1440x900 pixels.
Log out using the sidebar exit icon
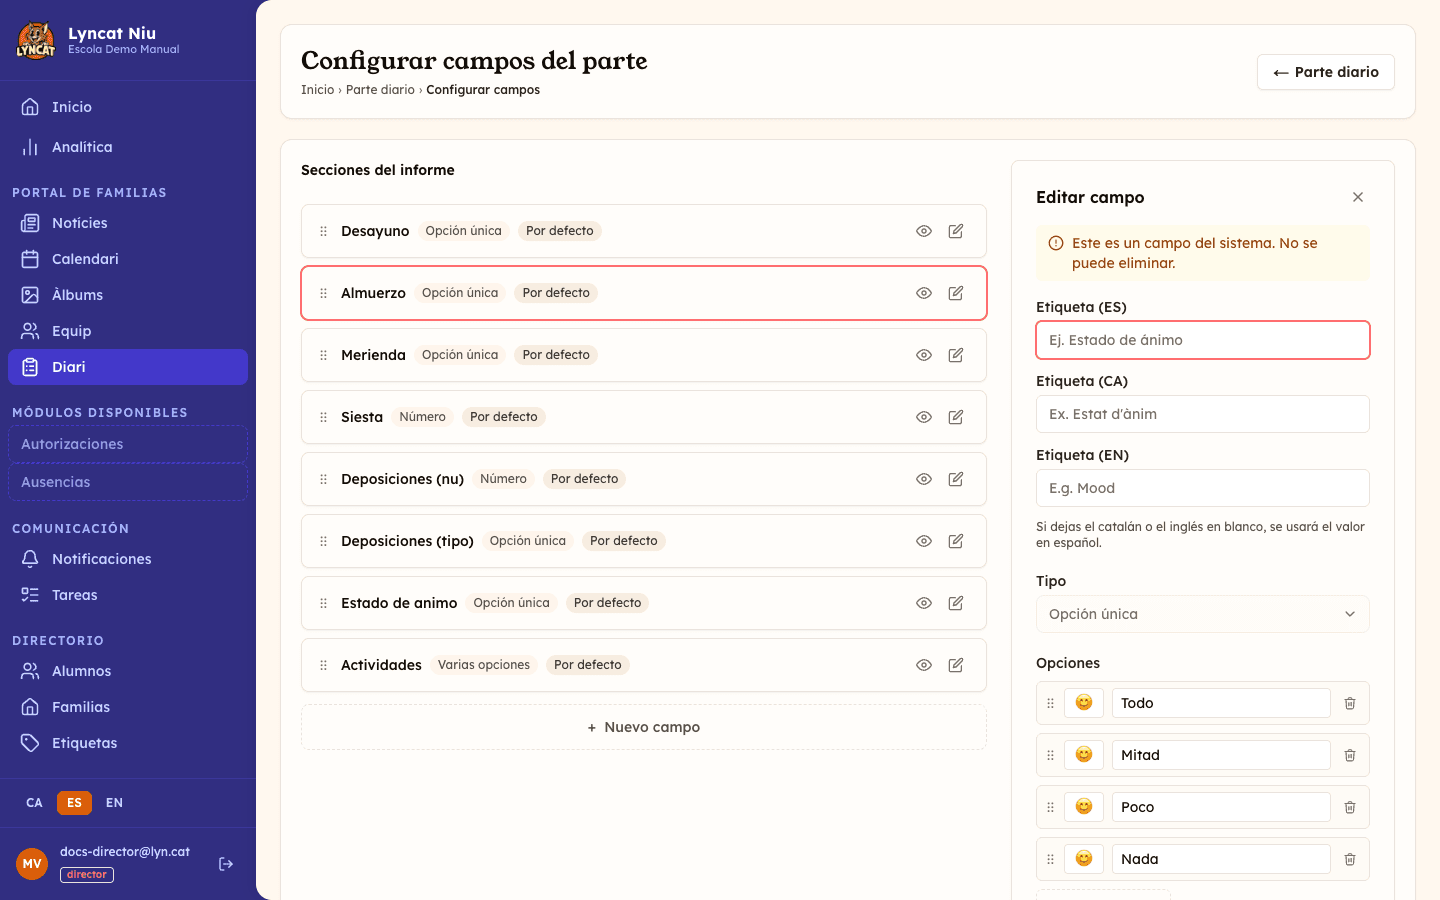click(x=226, y=864)
